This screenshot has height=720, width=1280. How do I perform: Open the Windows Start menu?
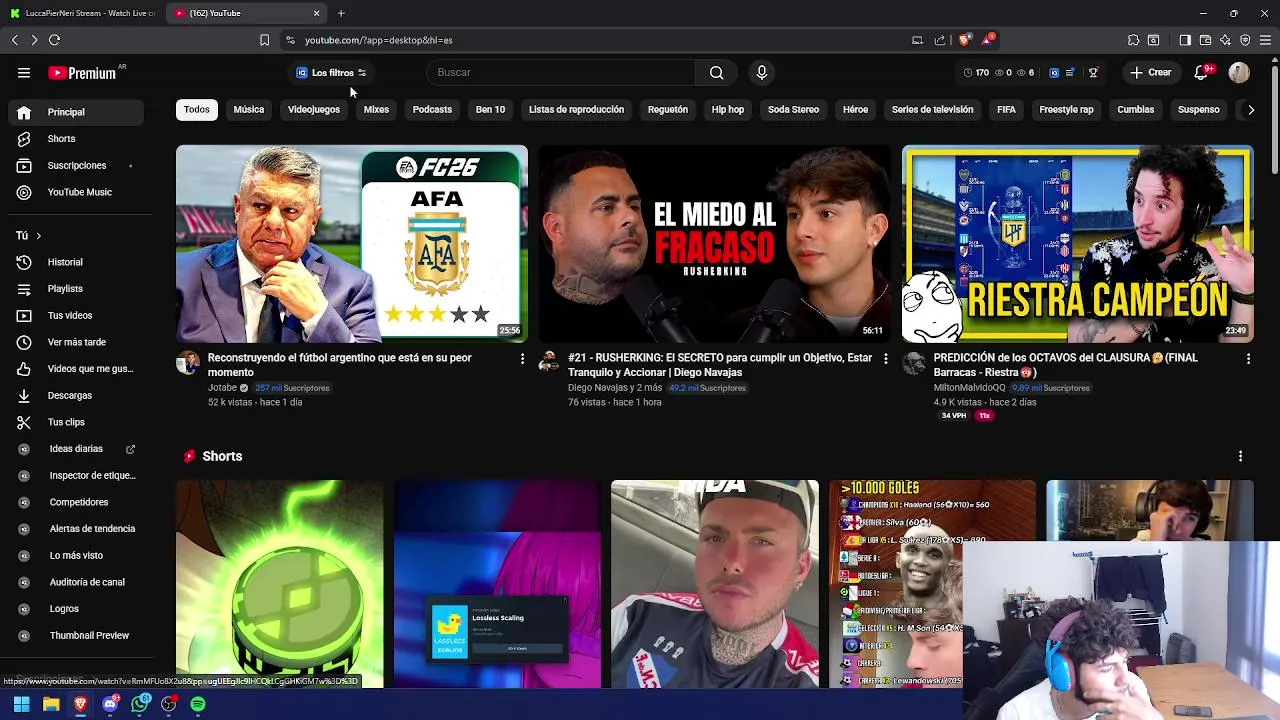(21, 705)
